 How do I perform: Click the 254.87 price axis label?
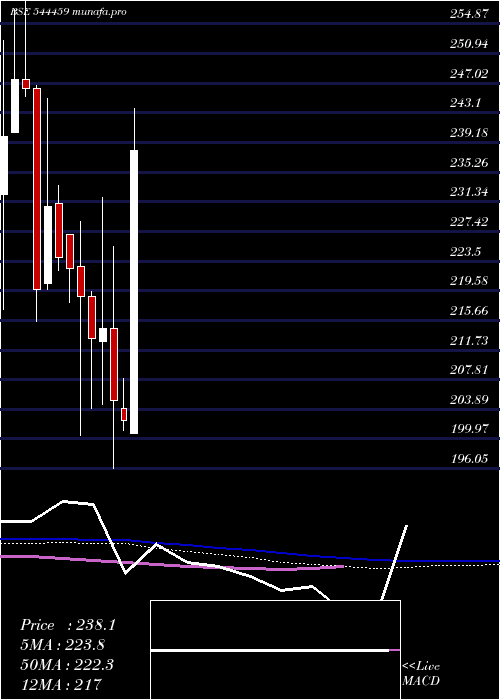[x=469, y=14]
